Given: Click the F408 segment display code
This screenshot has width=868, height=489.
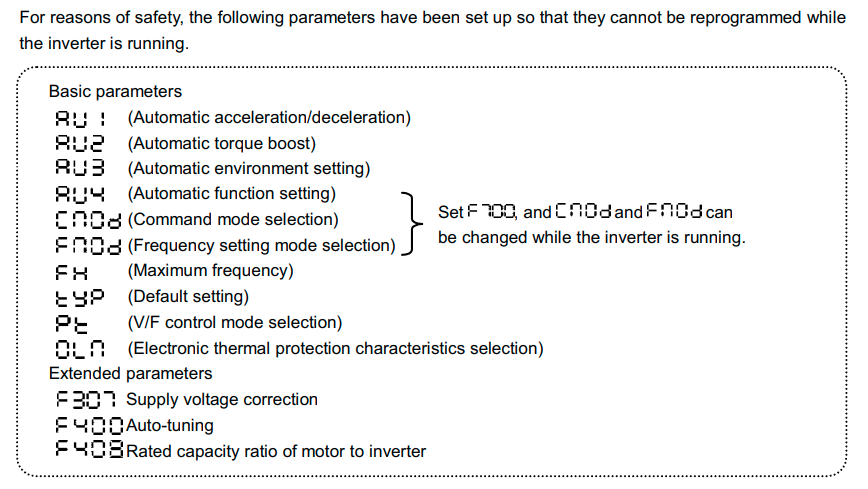Looking at the screenshot, I should tap(90, 451).
